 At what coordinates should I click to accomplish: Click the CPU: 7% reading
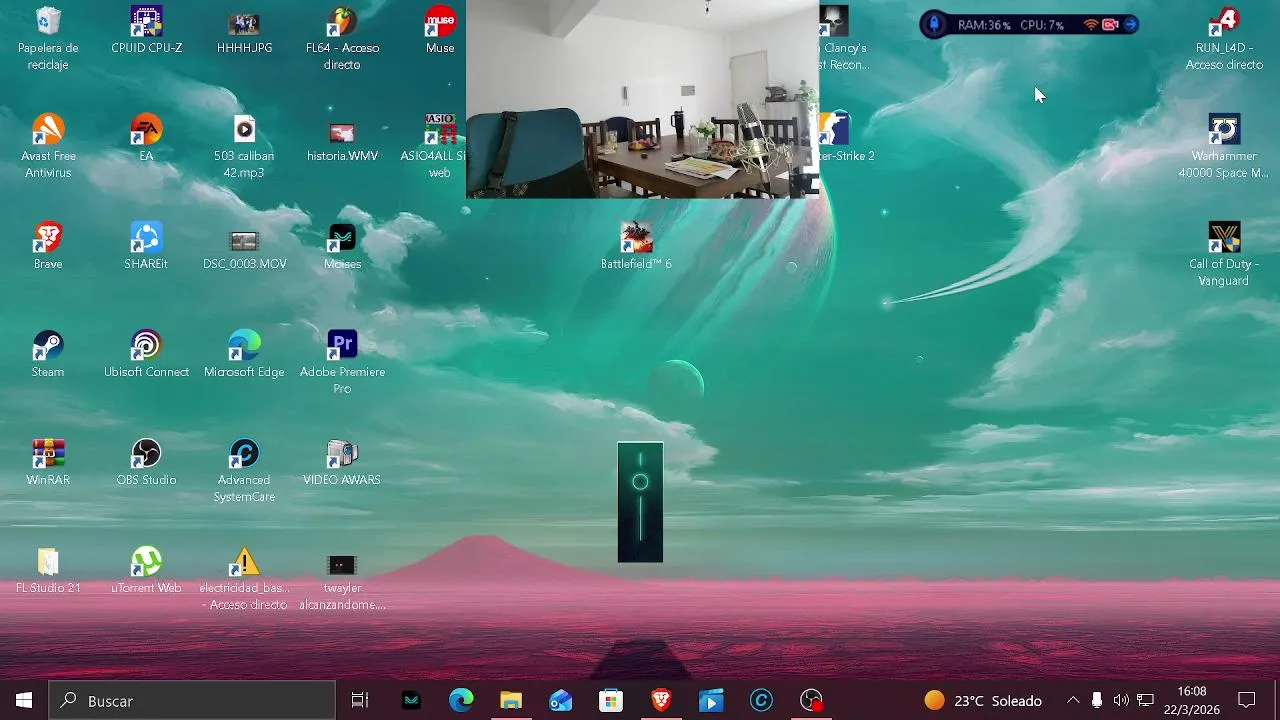click(x=1041, y=25)
